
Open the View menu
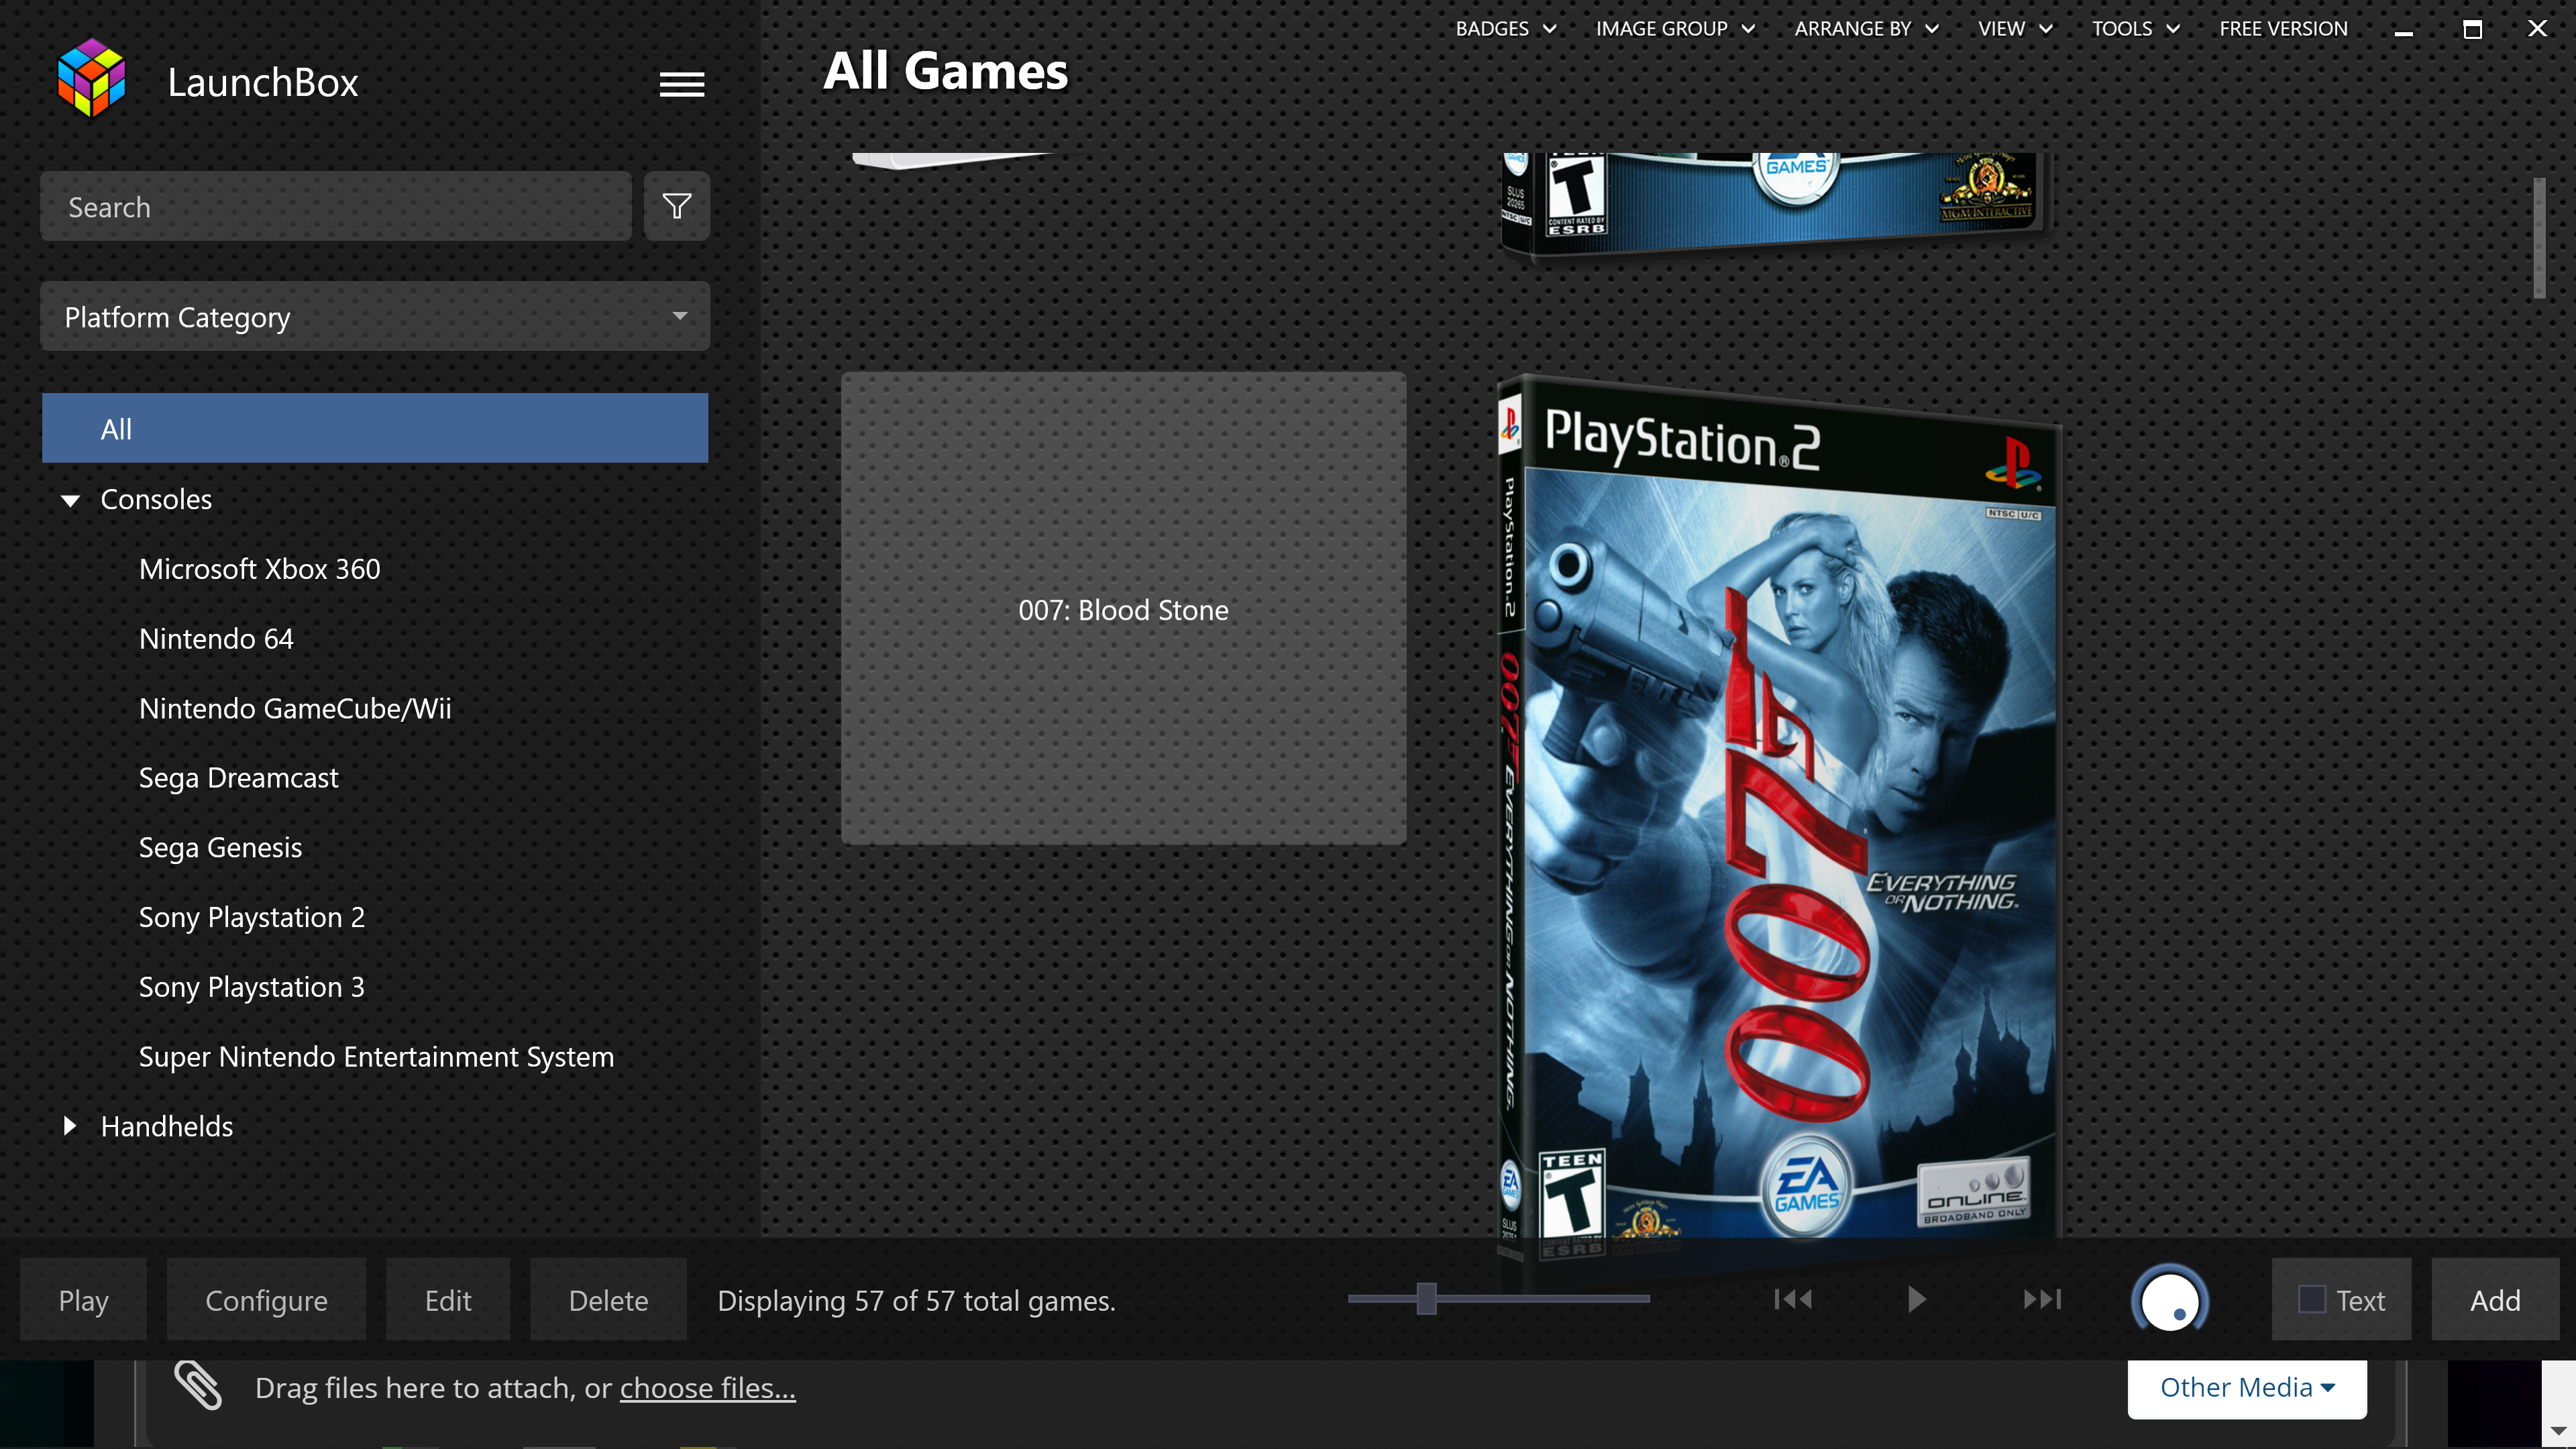click(2015, 28)
